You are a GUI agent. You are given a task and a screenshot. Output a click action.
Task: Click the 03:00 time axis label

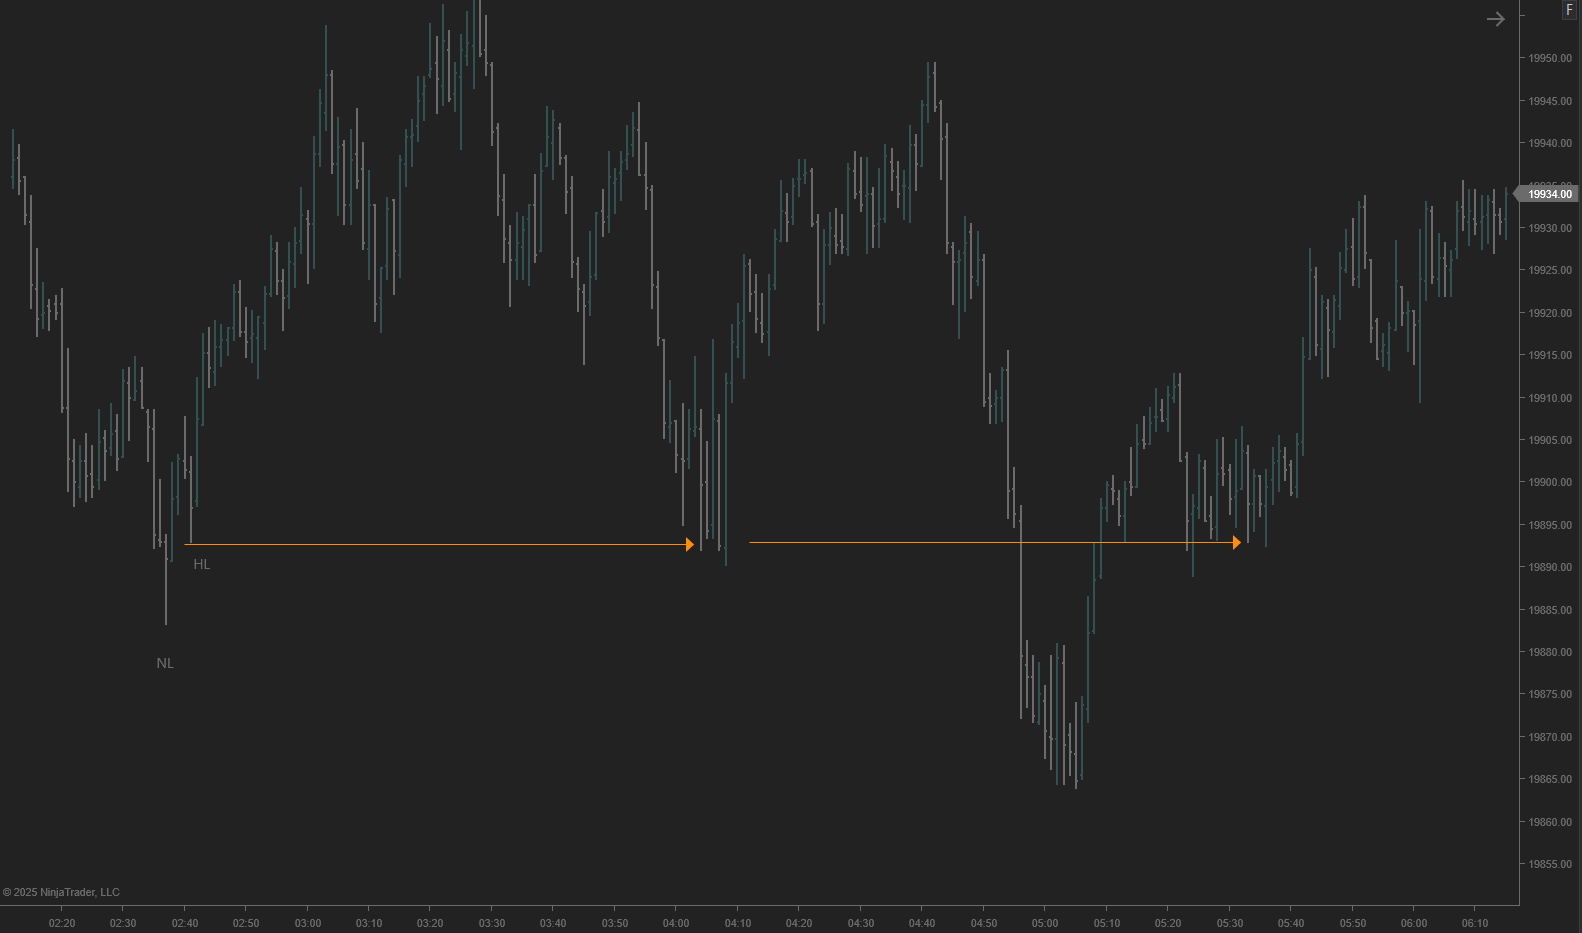pos(308,923)
